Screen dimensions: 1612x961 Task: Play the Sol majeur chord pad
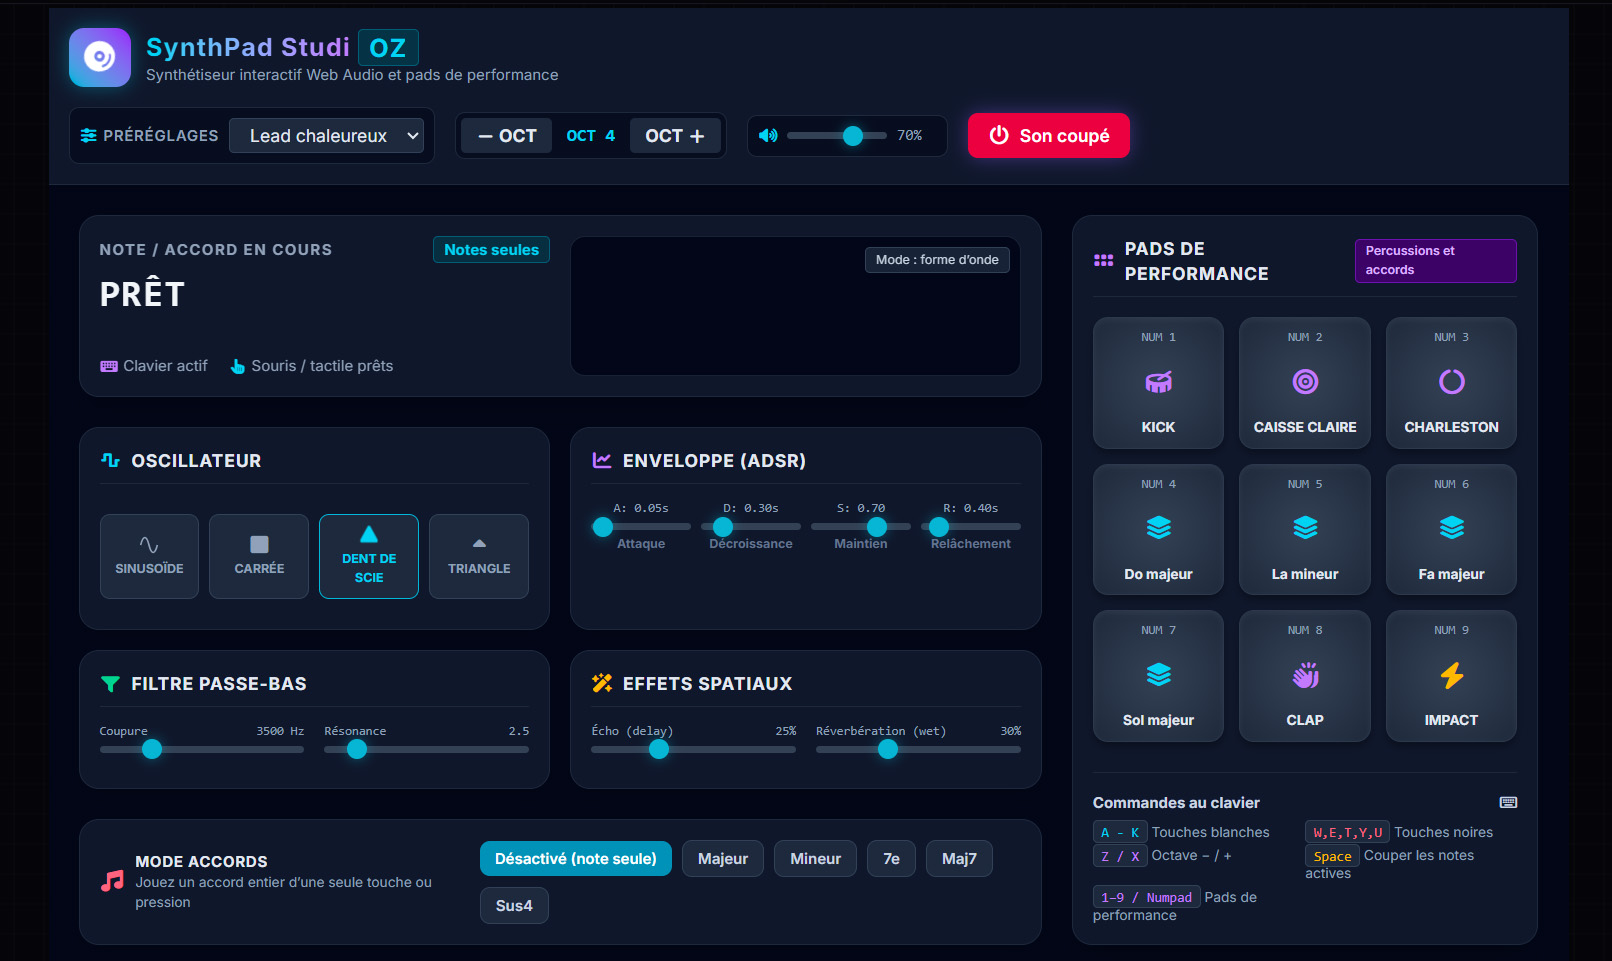[x=1158, y=676]
